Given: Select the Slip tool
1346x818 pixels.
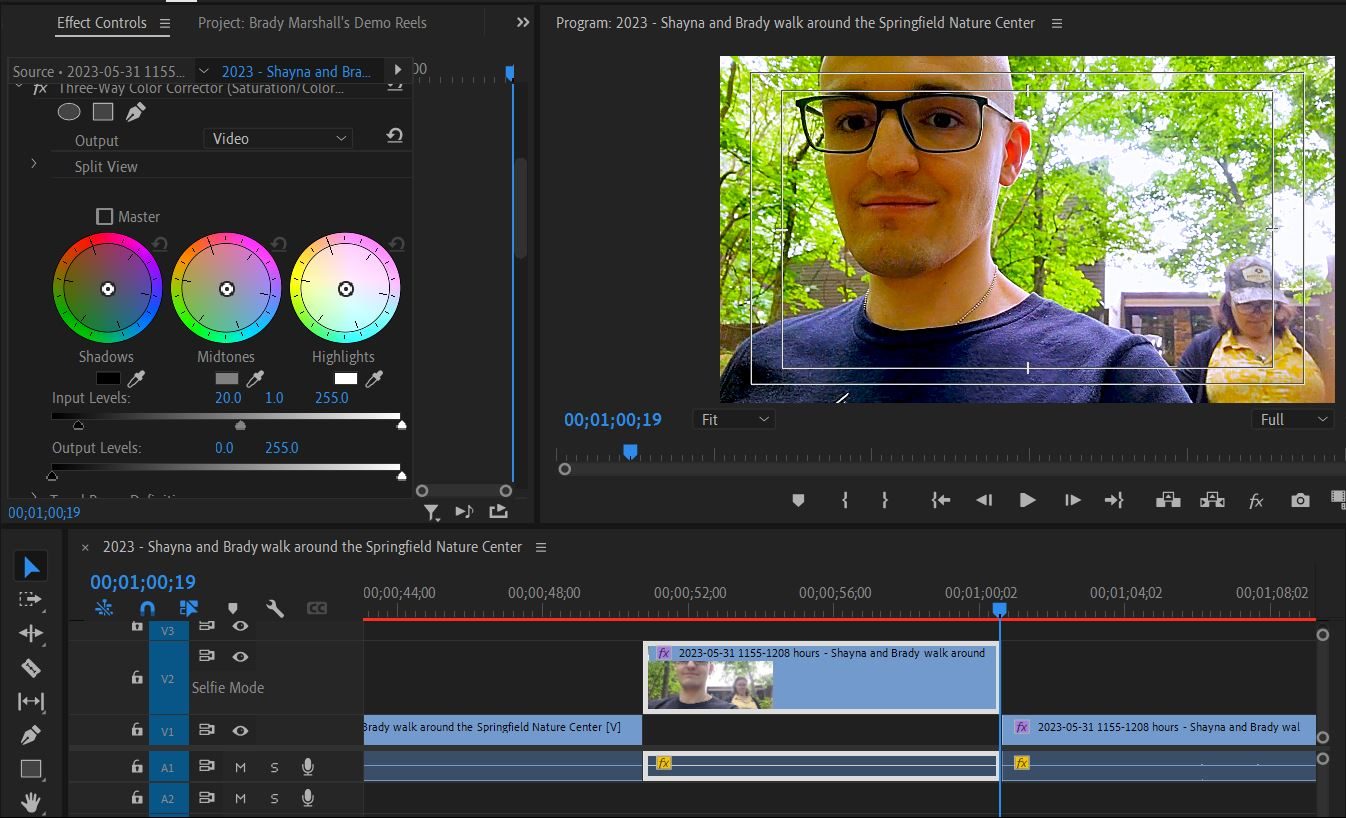Looking at the screenshot, I should 31,702.
